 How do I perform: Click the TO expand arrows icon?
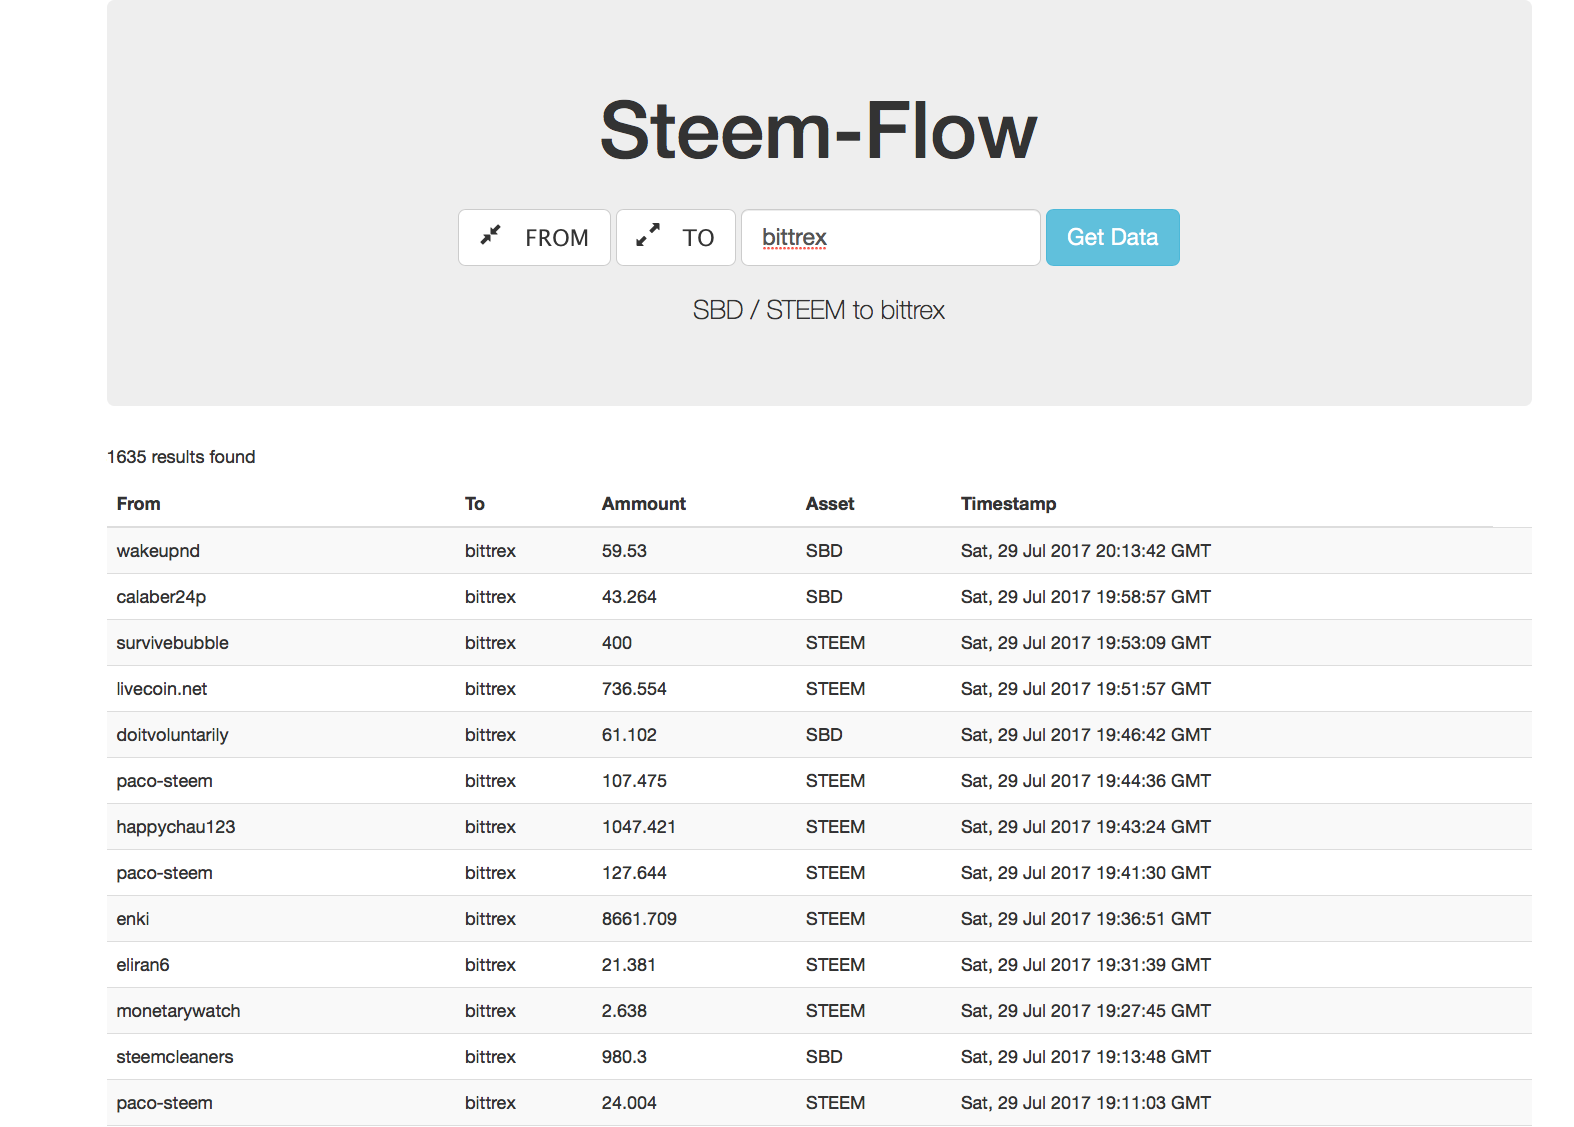point(648,235)
